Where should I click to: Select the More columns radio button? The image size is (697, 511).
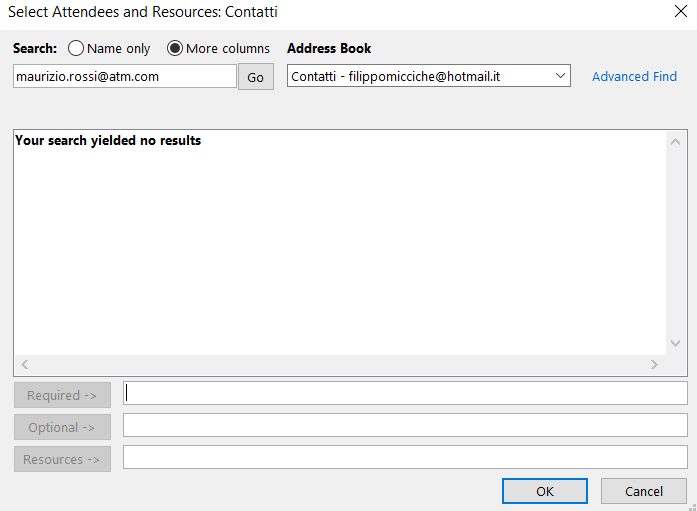[175, 48]
